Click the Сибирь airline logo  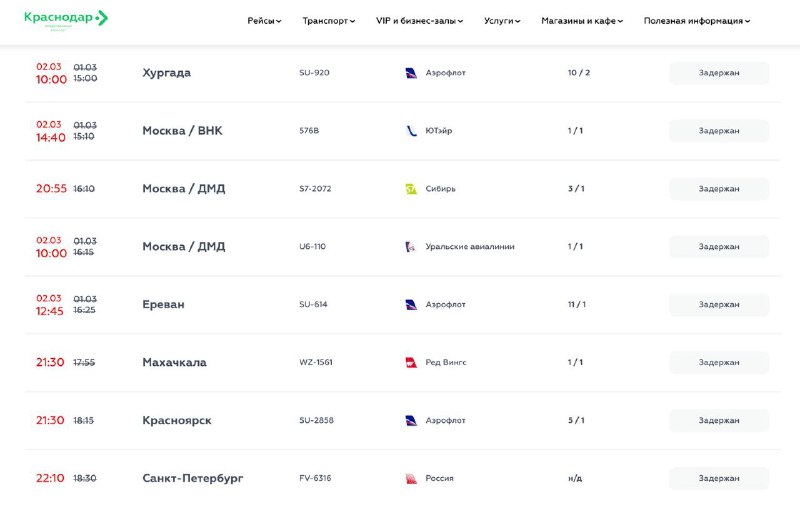click(411, 189)
